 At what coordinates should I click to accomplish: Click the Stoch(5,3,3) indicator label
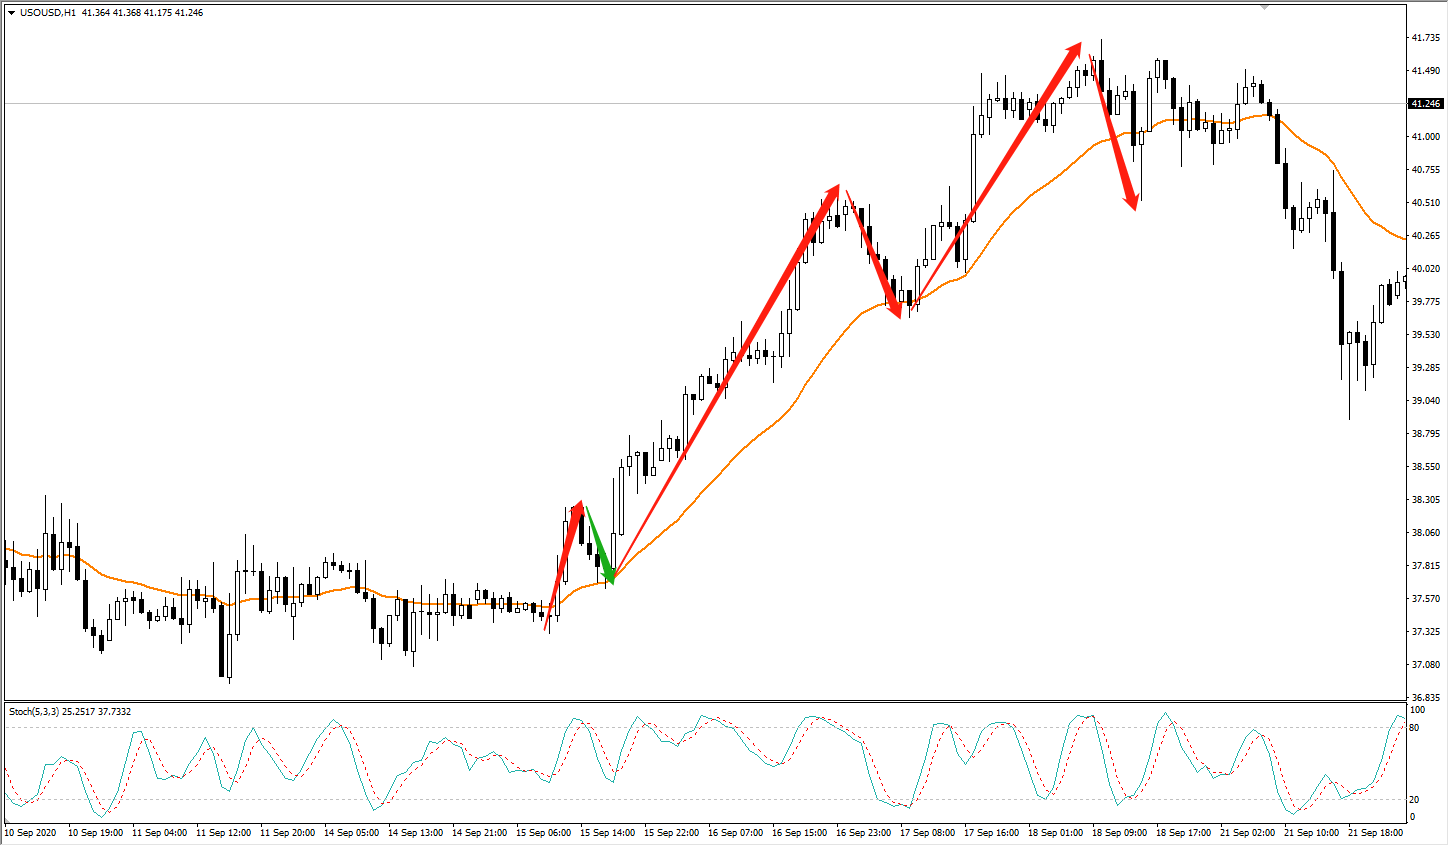tap(34, 712)
